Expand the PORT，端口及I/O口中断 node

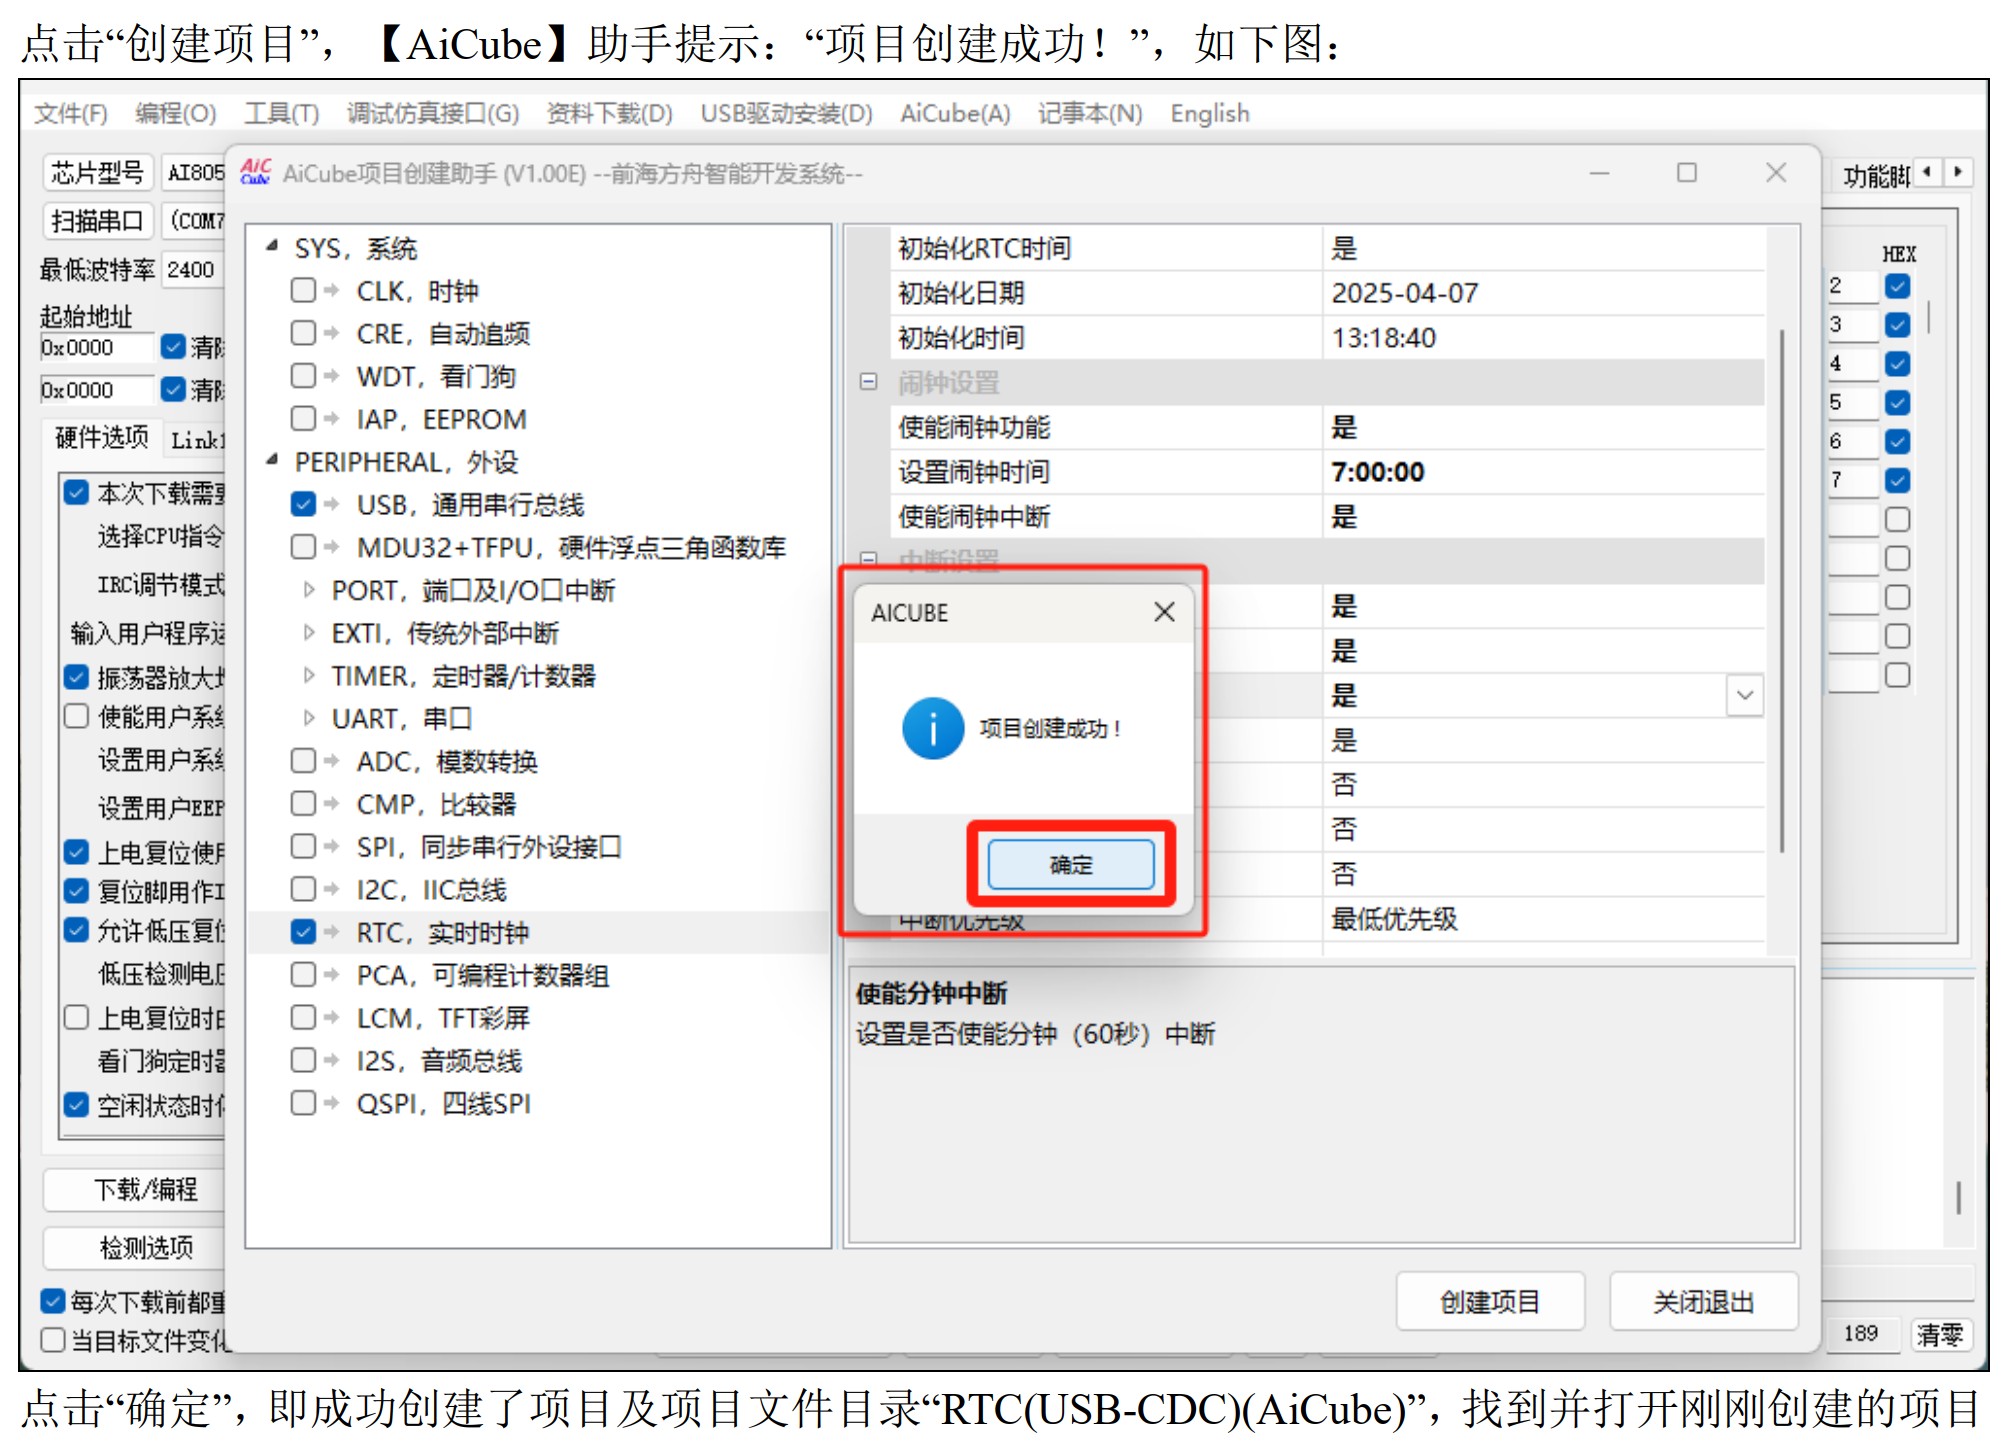[x=309, y=590]
